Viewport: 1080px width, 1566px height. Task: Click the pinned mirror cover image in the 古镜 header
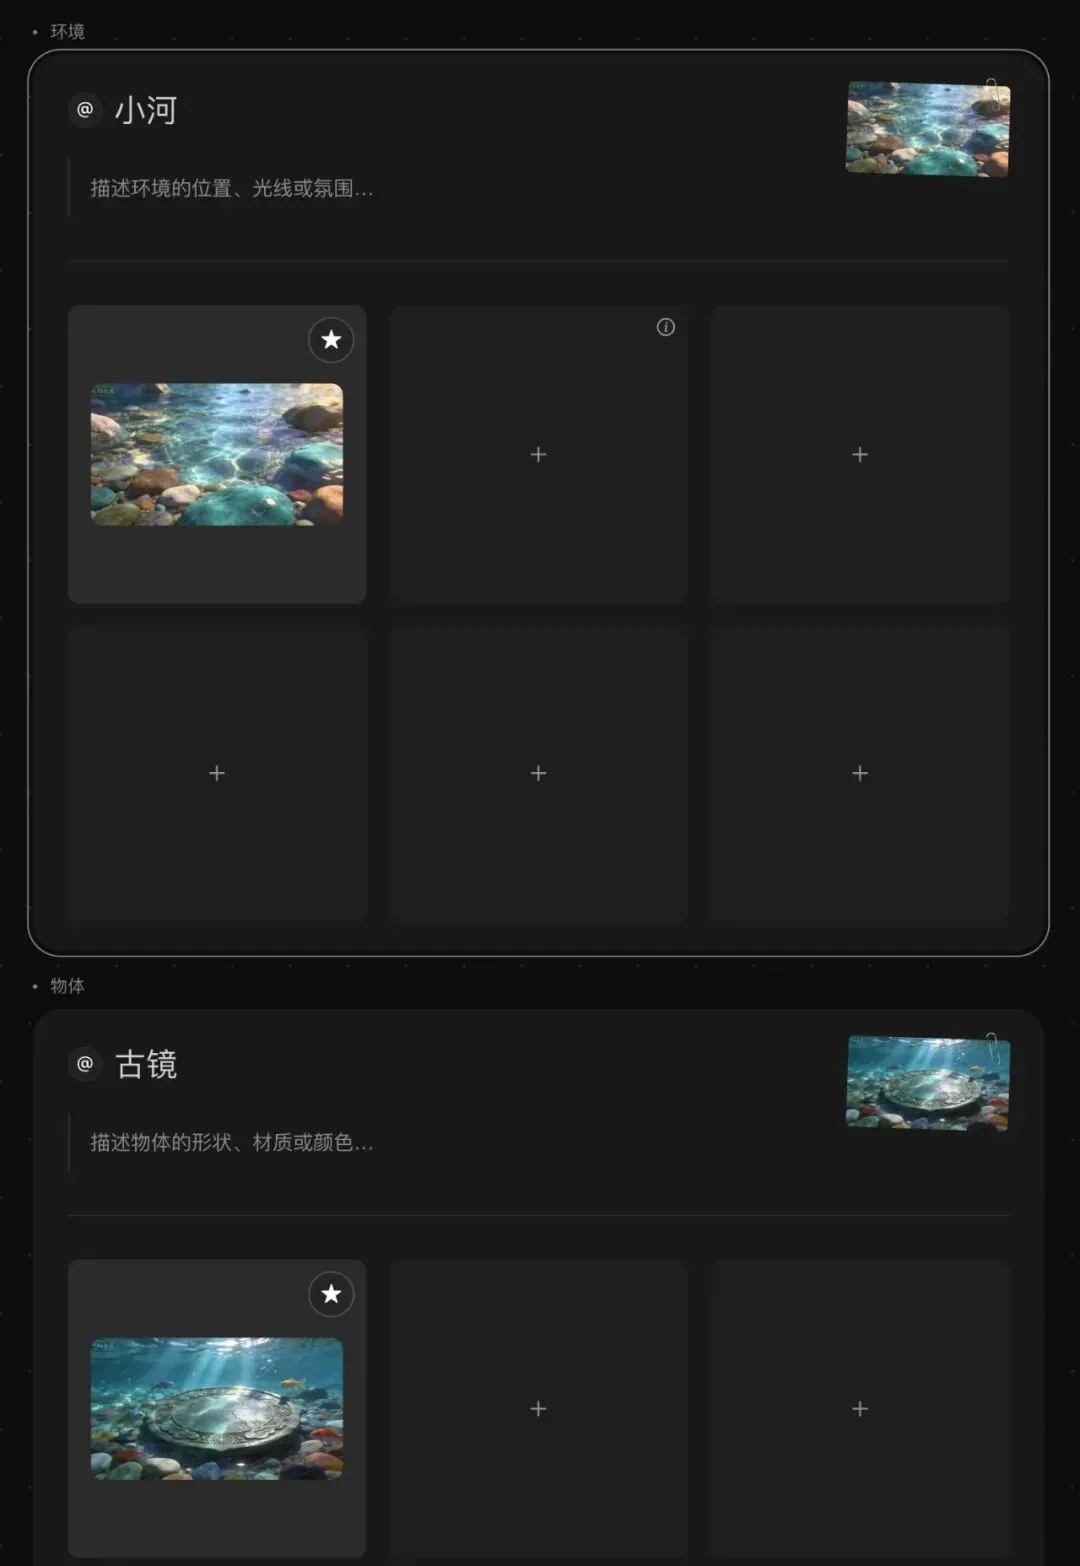point(928,1083)
